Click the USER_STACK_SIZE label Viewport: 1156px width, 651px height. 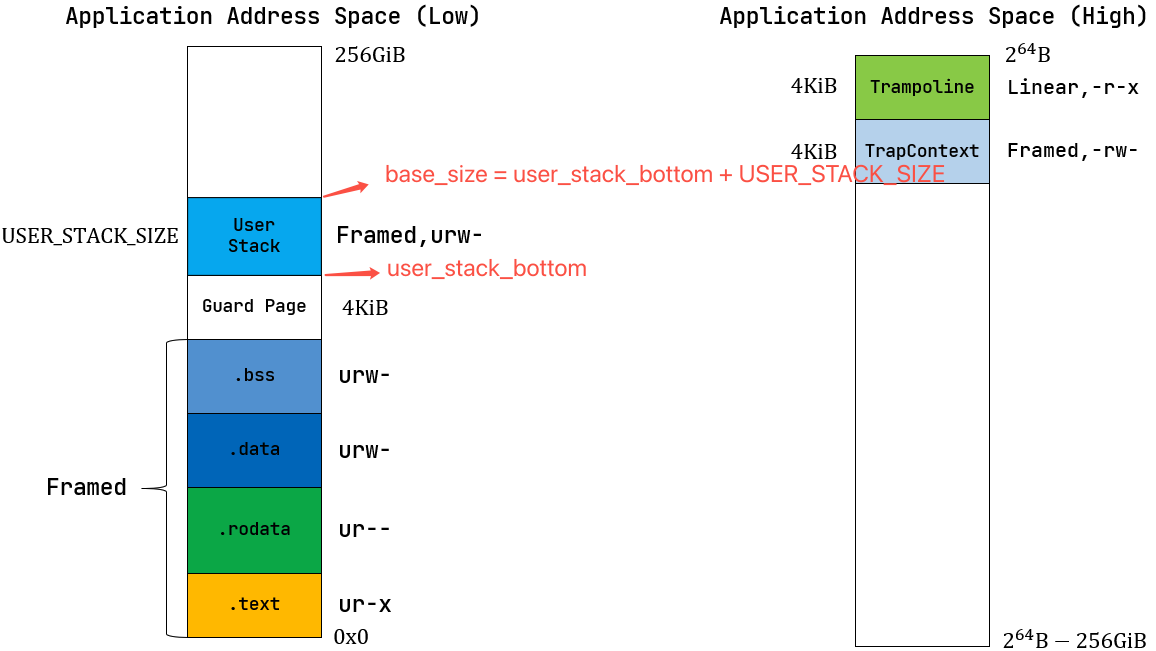tap(91, 236)
